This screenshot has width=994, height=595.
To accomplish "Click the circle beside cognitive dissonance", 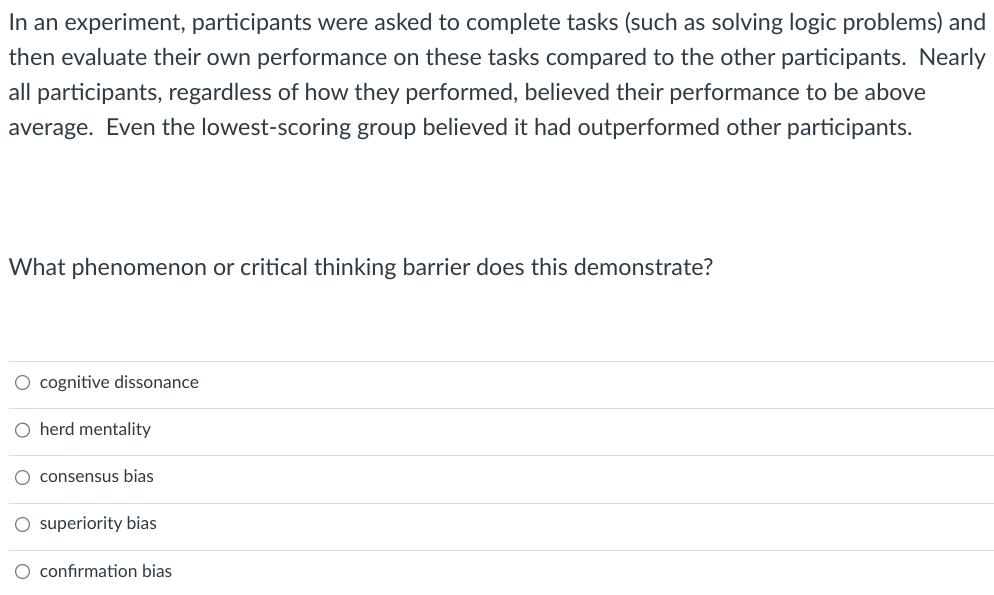I will [x=22, y=382].
